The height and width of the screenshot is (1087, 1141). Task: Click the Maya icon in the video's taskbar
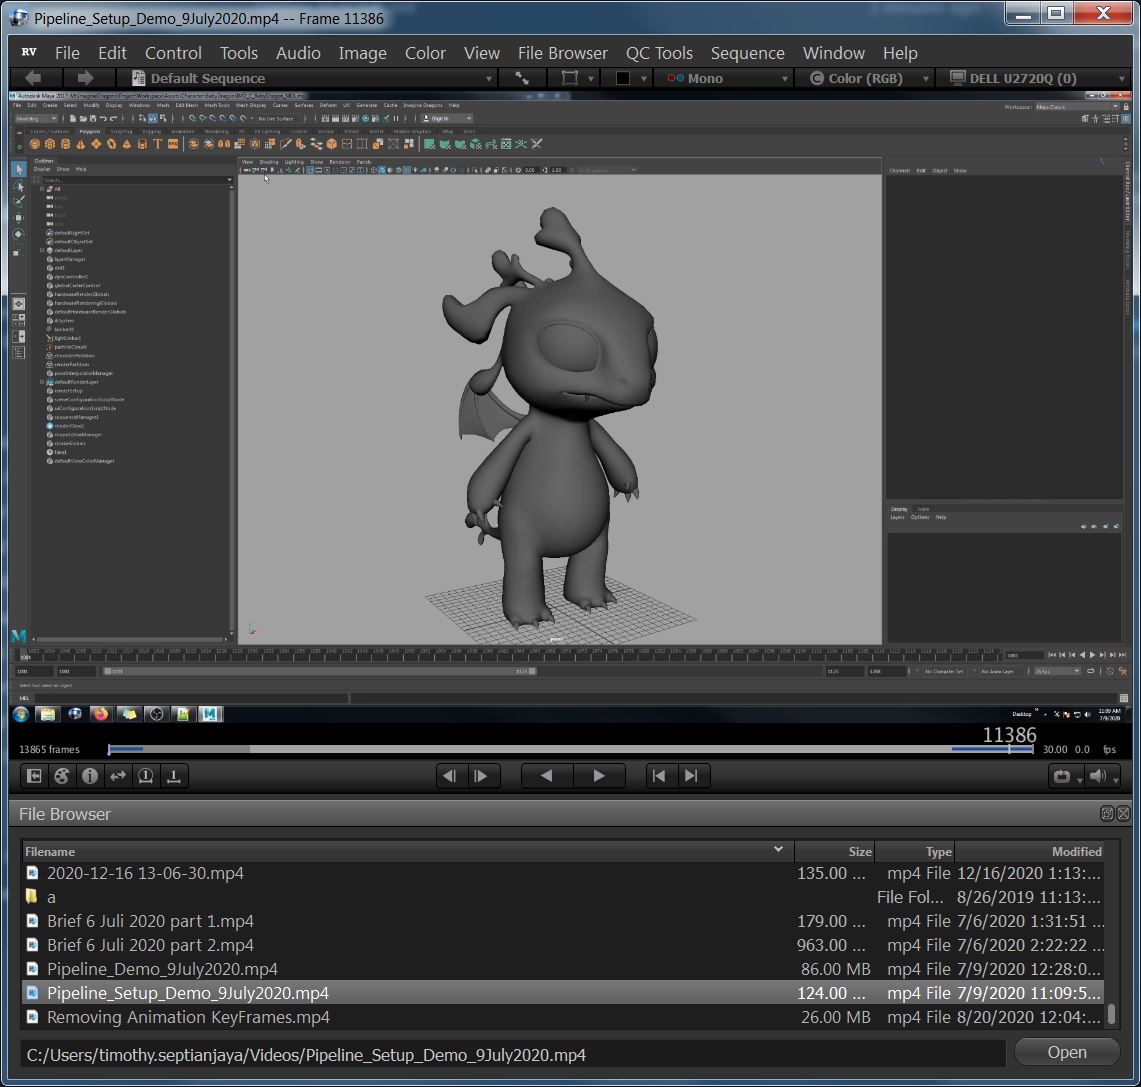point(210,714)
